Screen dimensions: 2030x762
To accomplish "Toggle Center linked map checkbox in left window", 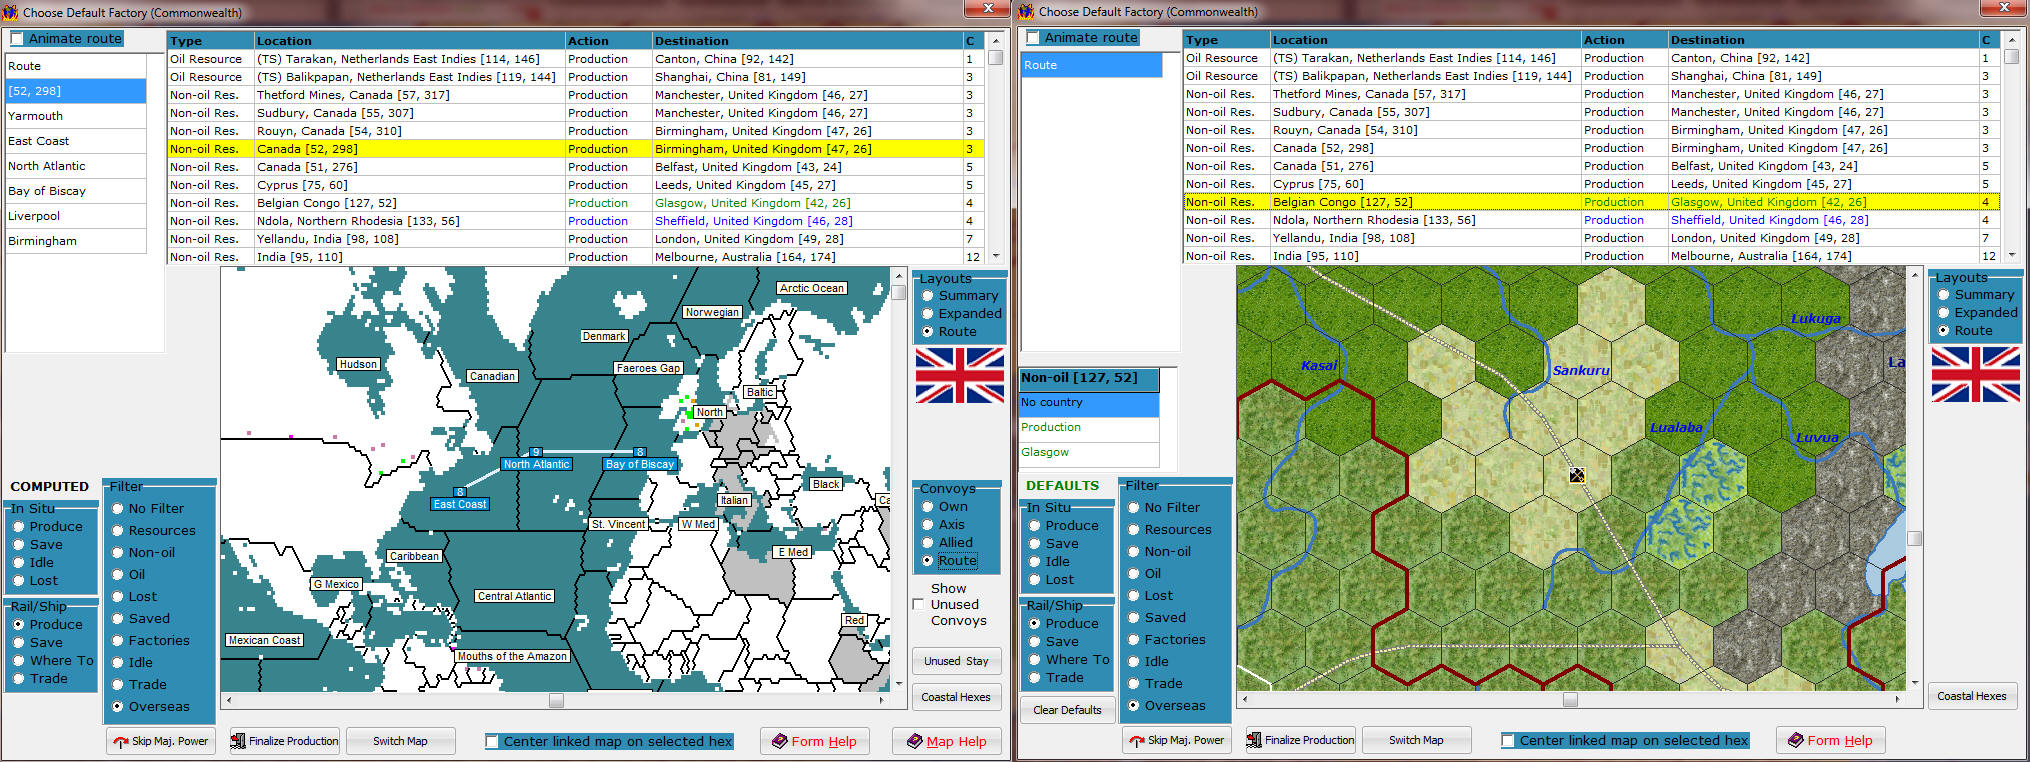I will tap(492, 741).
